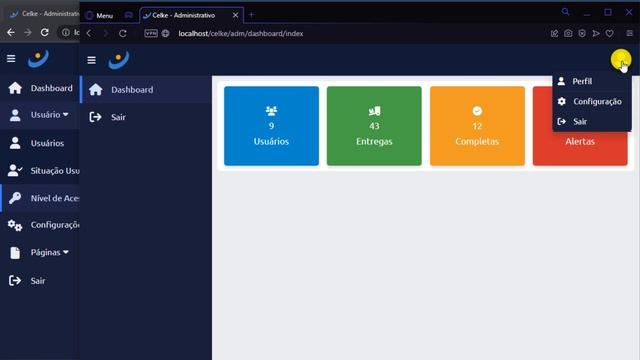Select Configuração in user dropdown
Image resolution: width=640 pixels, height=360 pixels.
[592, 101]
